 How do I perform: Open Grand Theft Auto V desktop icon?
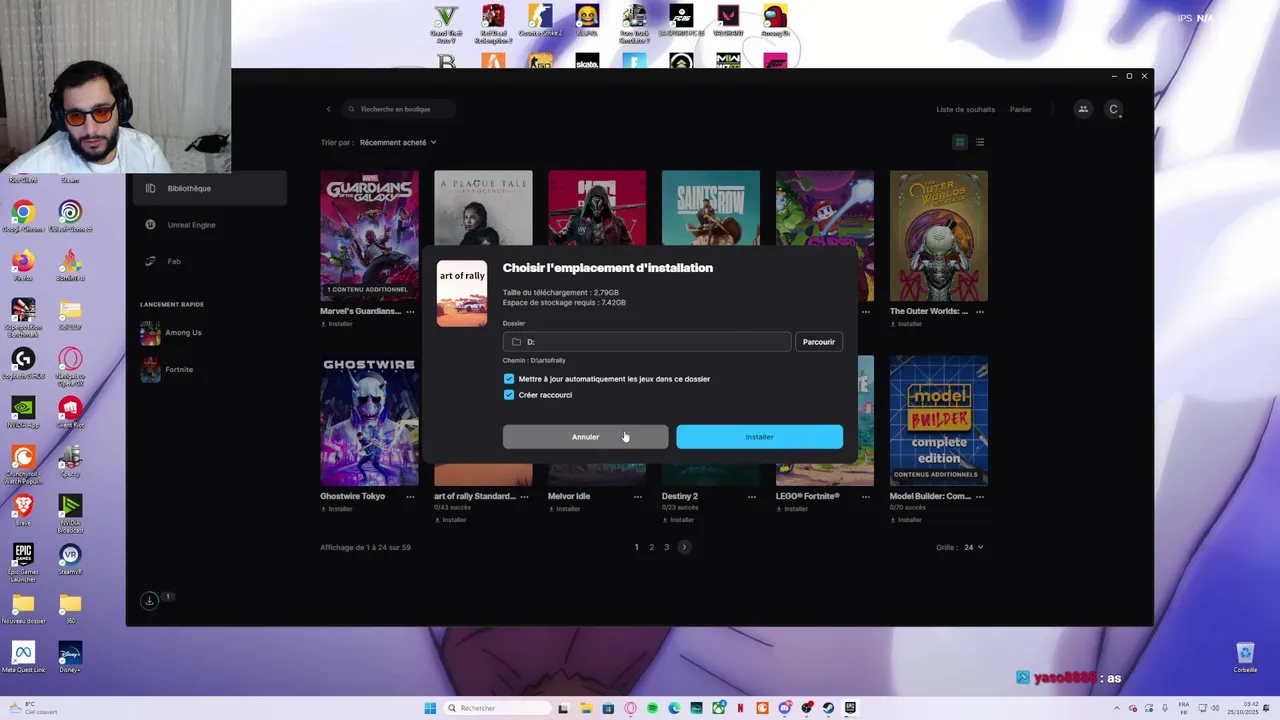445,24
